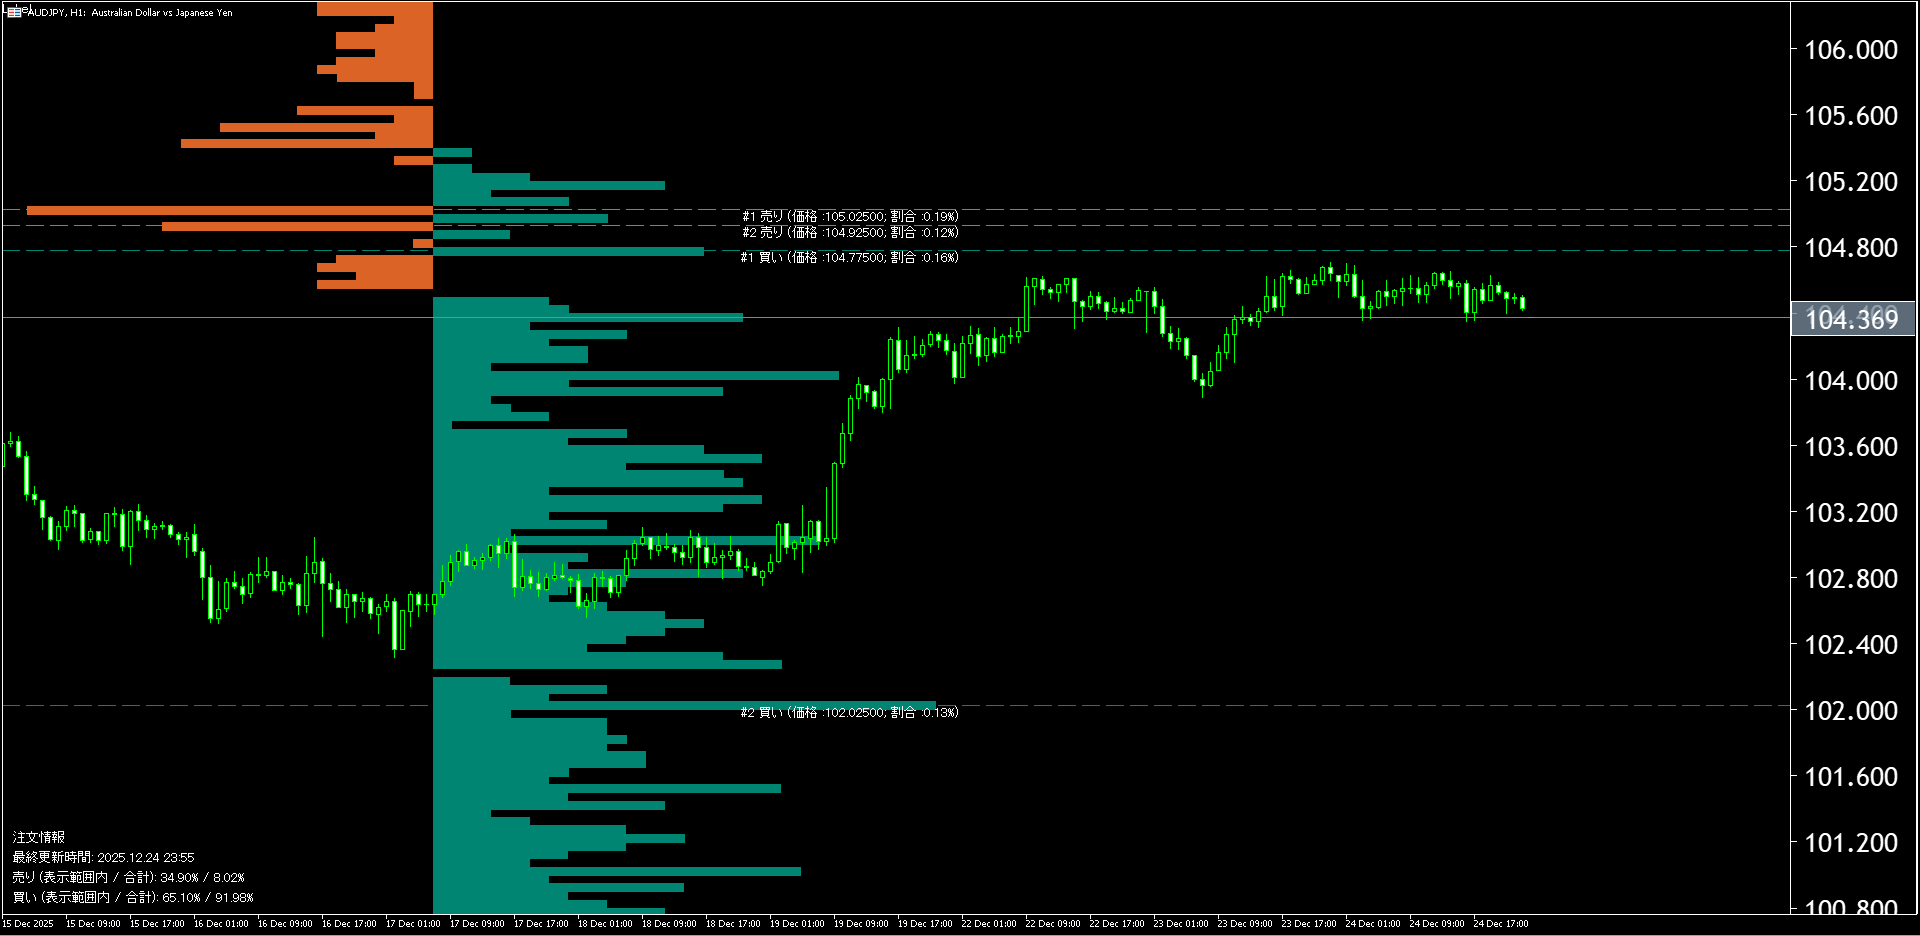The width and height of the screenshot is (1920, 936).
Task: Click the 24 Dec 17:00 time axis label
Action: (x=1501, y=924)
